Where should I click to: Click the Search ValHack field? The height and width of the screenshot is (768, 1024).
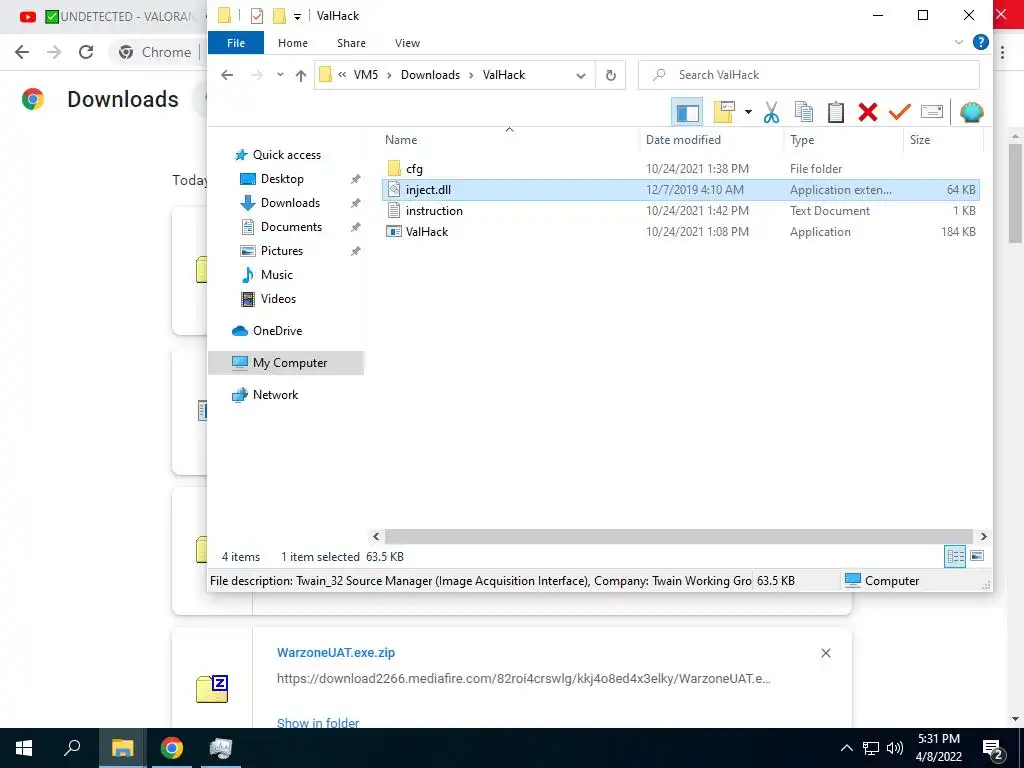coord(808,75)
